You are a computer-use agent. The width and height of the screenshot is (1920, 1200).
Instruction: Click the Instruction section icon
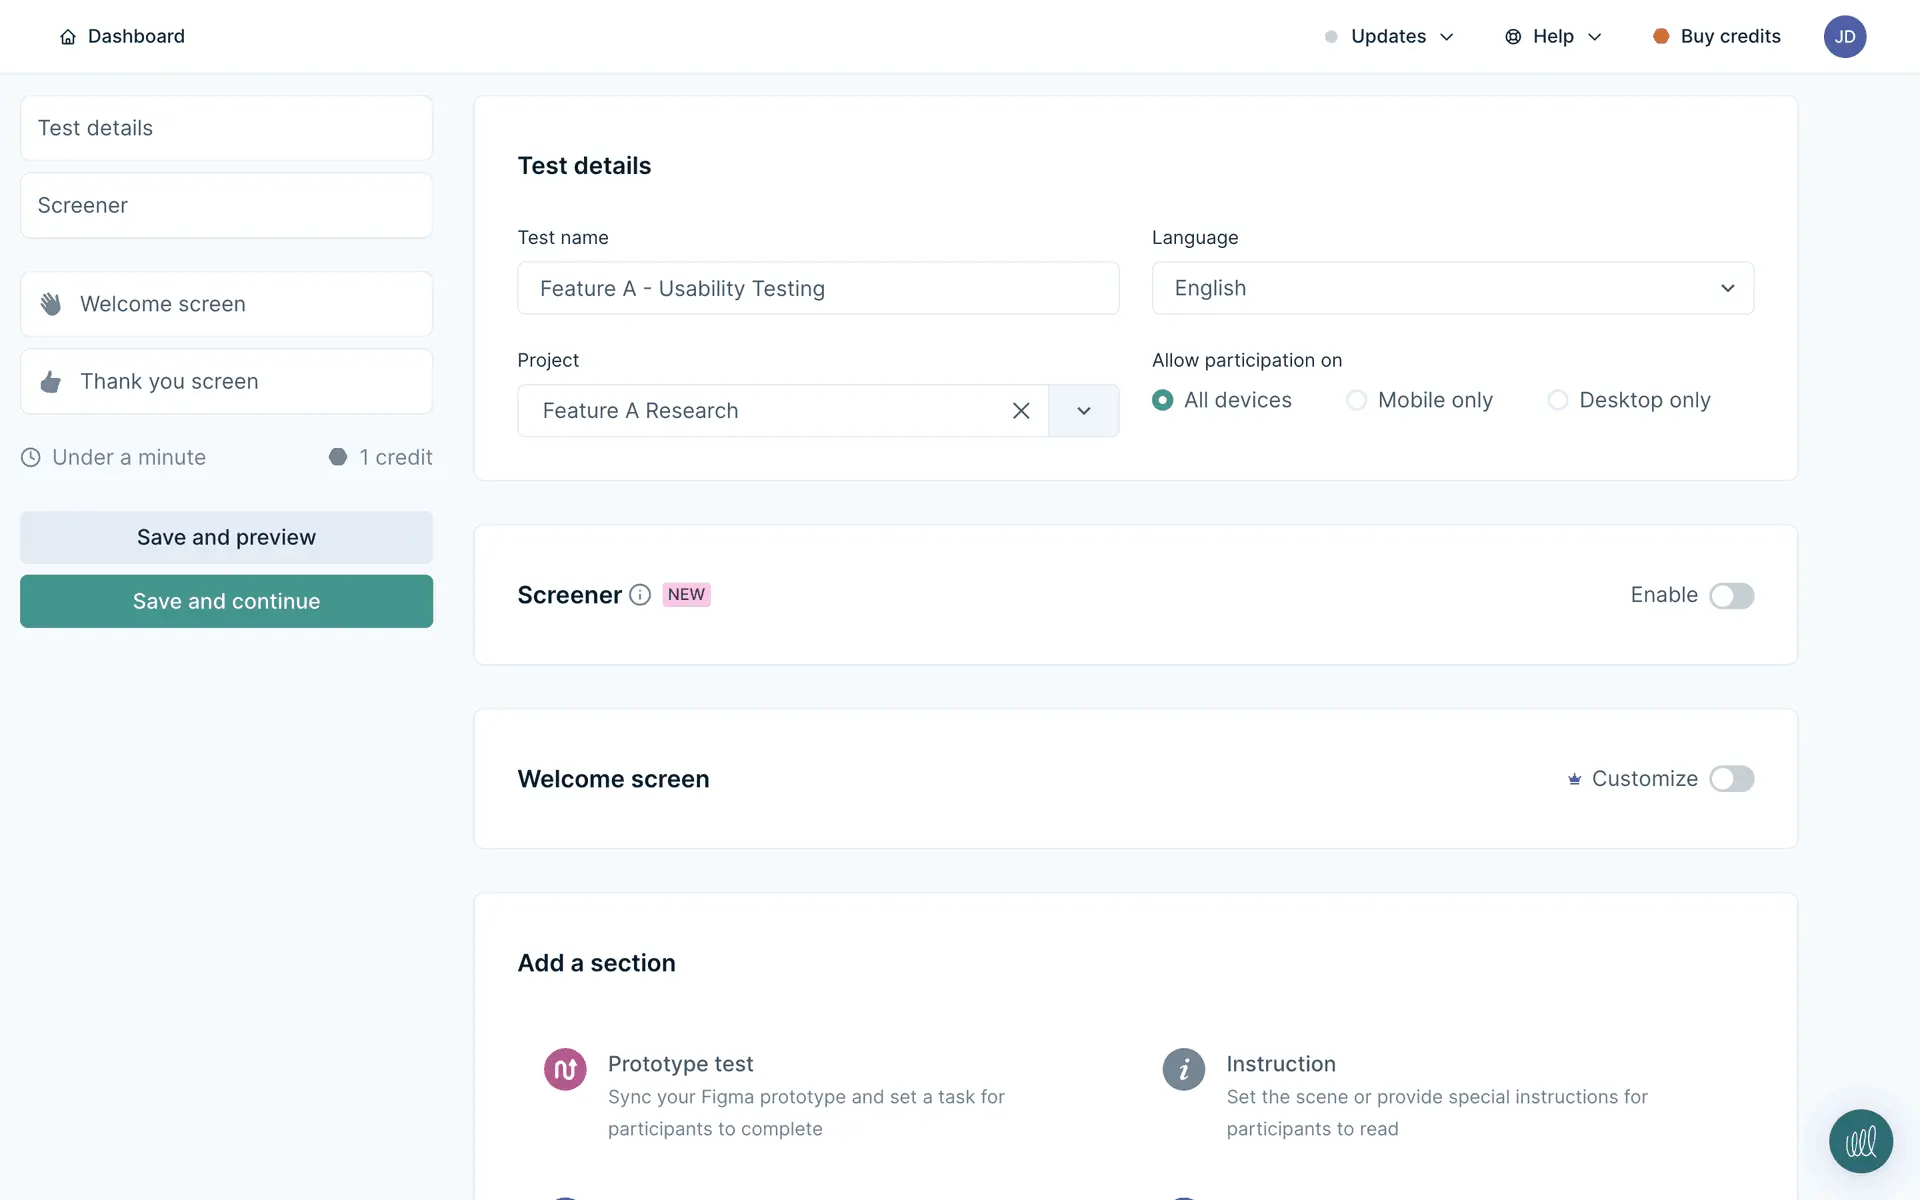click(1183, 1070)
